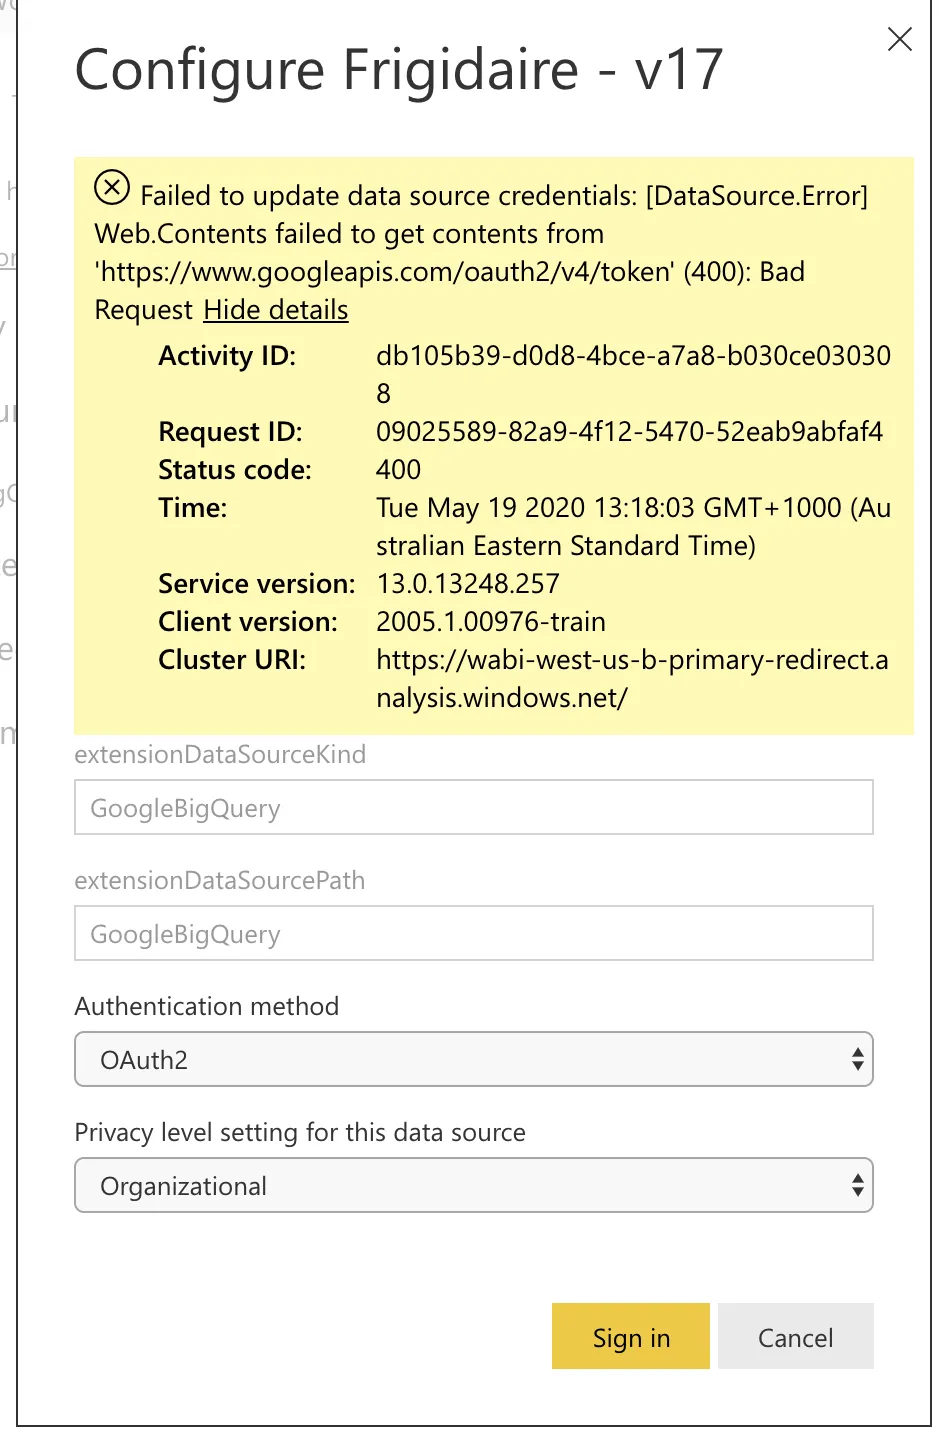This screenshot has width=940, height=1430.
Task: Click the extensionDataSourceKind GoogleBigQuery field
Action: [473, 807]
